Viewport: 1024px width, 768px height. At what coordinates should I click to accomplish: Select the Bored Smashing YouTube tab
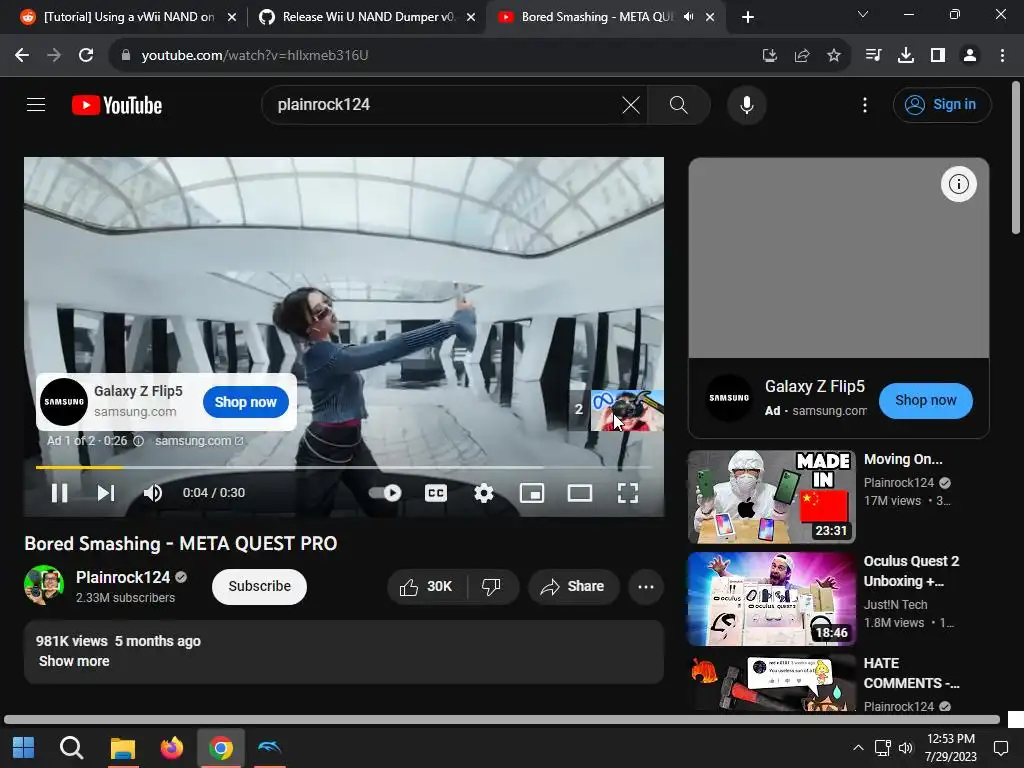click(596, 17)
